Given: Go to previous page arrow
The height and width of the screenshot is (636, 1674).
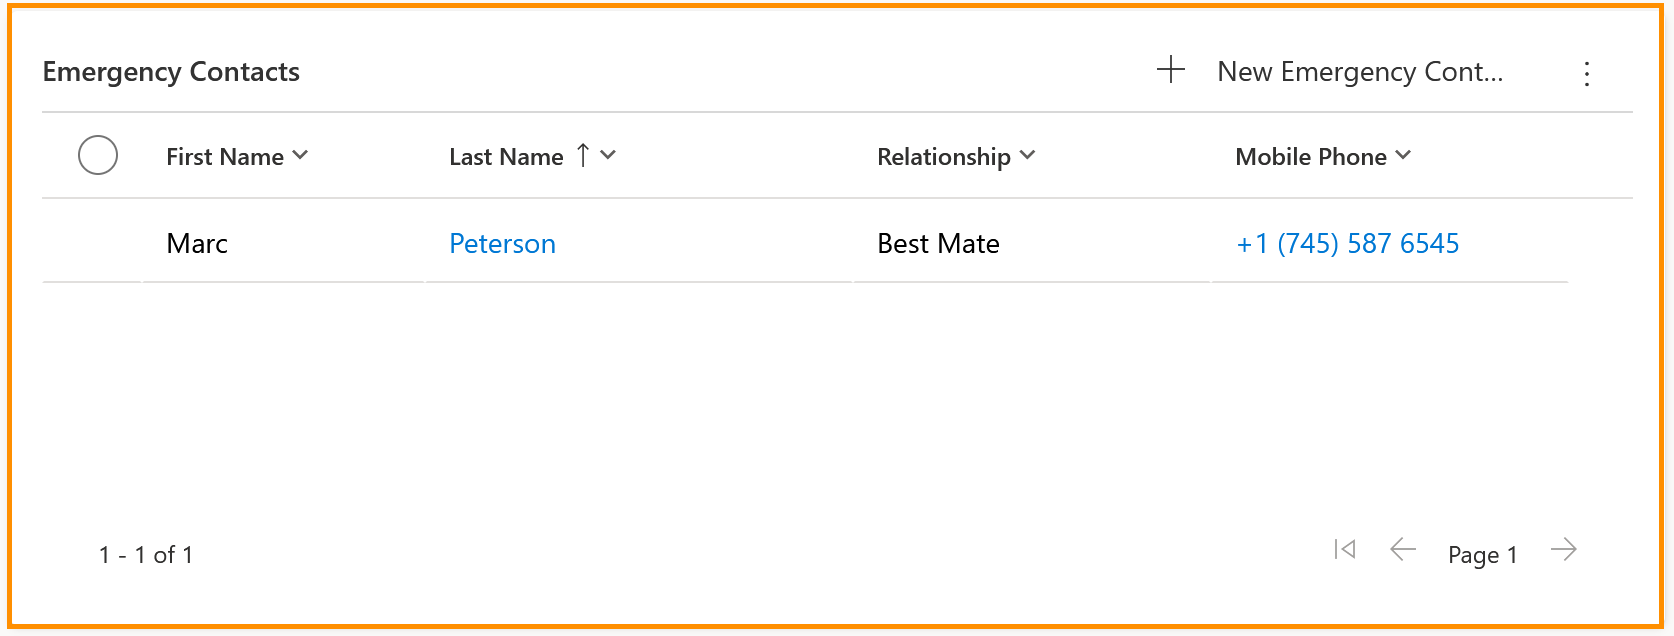Looking at the screenshot, I should point(1403,550).
